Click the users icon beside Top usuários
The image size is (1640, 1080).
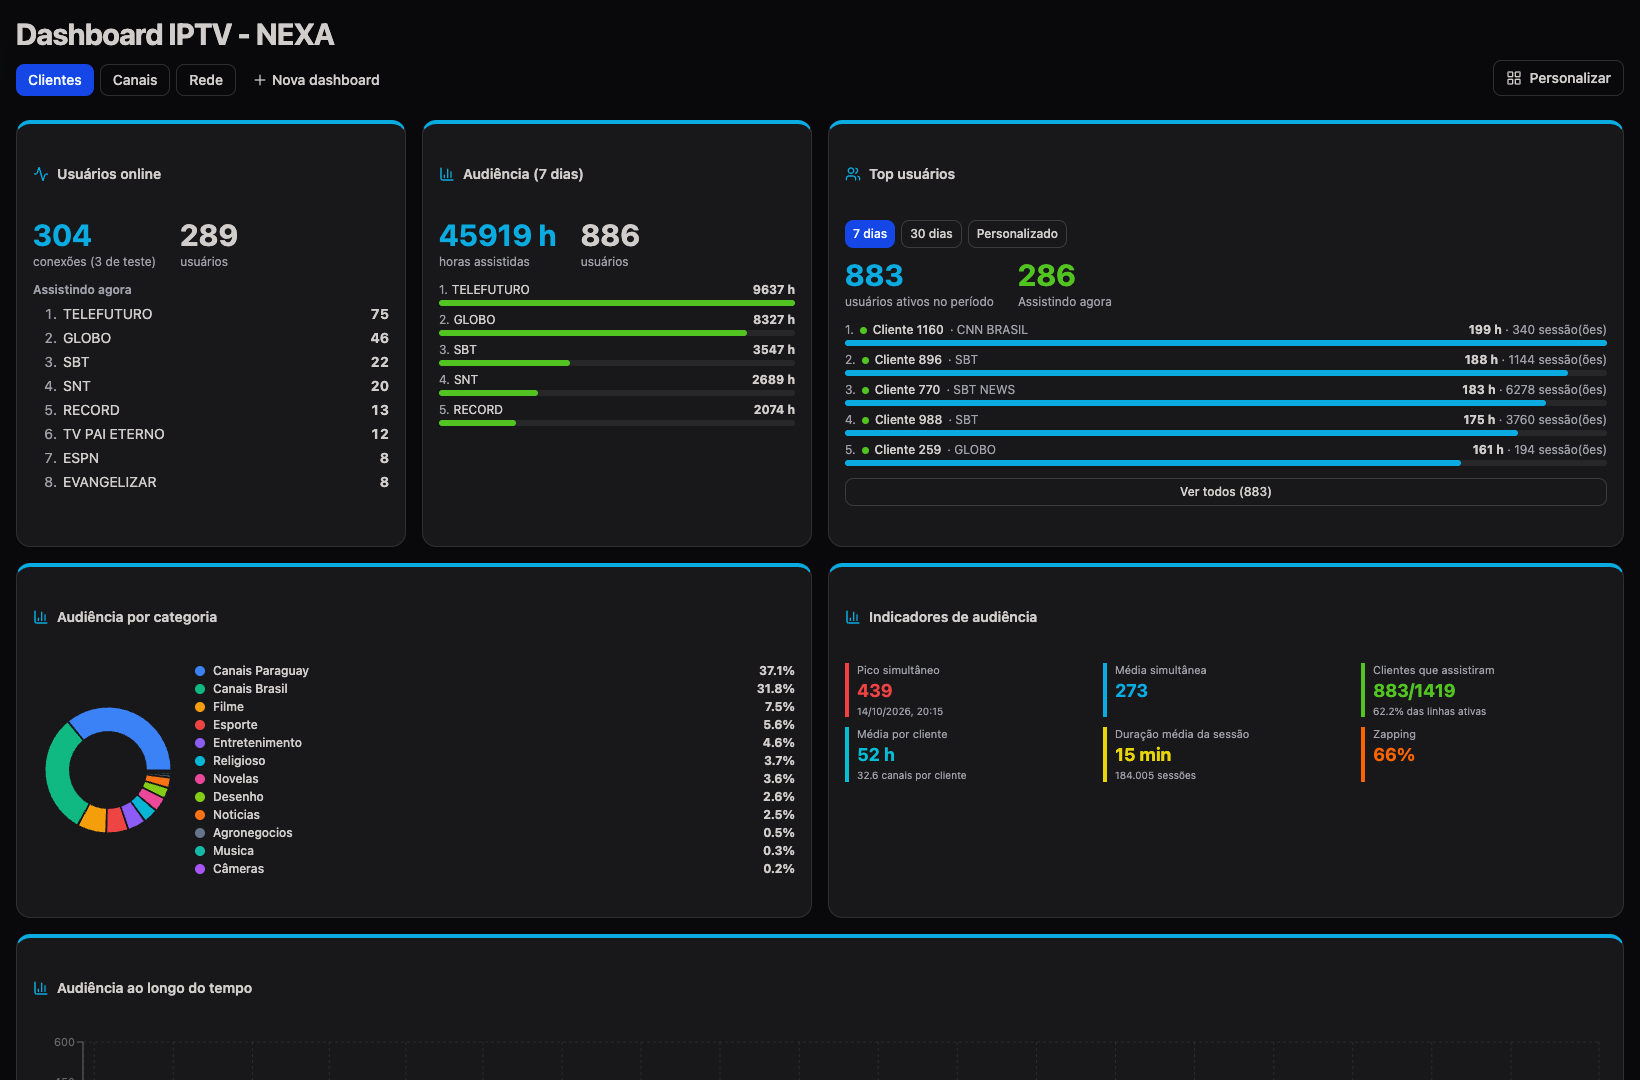[x=853, y=174]
